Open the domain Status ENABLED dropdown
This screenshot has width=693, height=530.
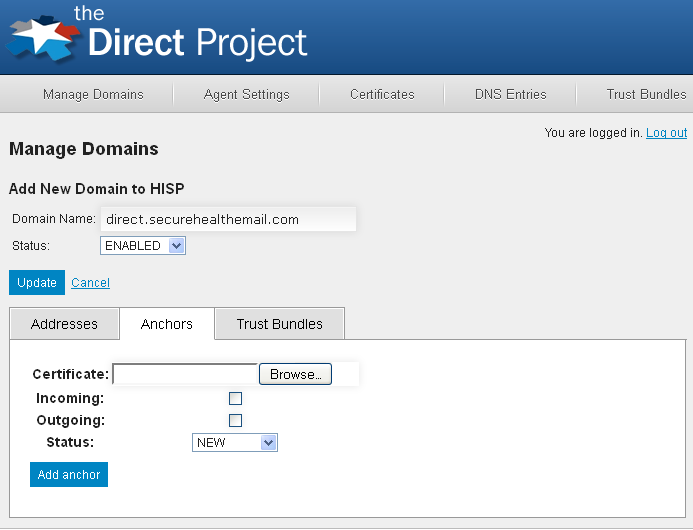click(143, 246)
